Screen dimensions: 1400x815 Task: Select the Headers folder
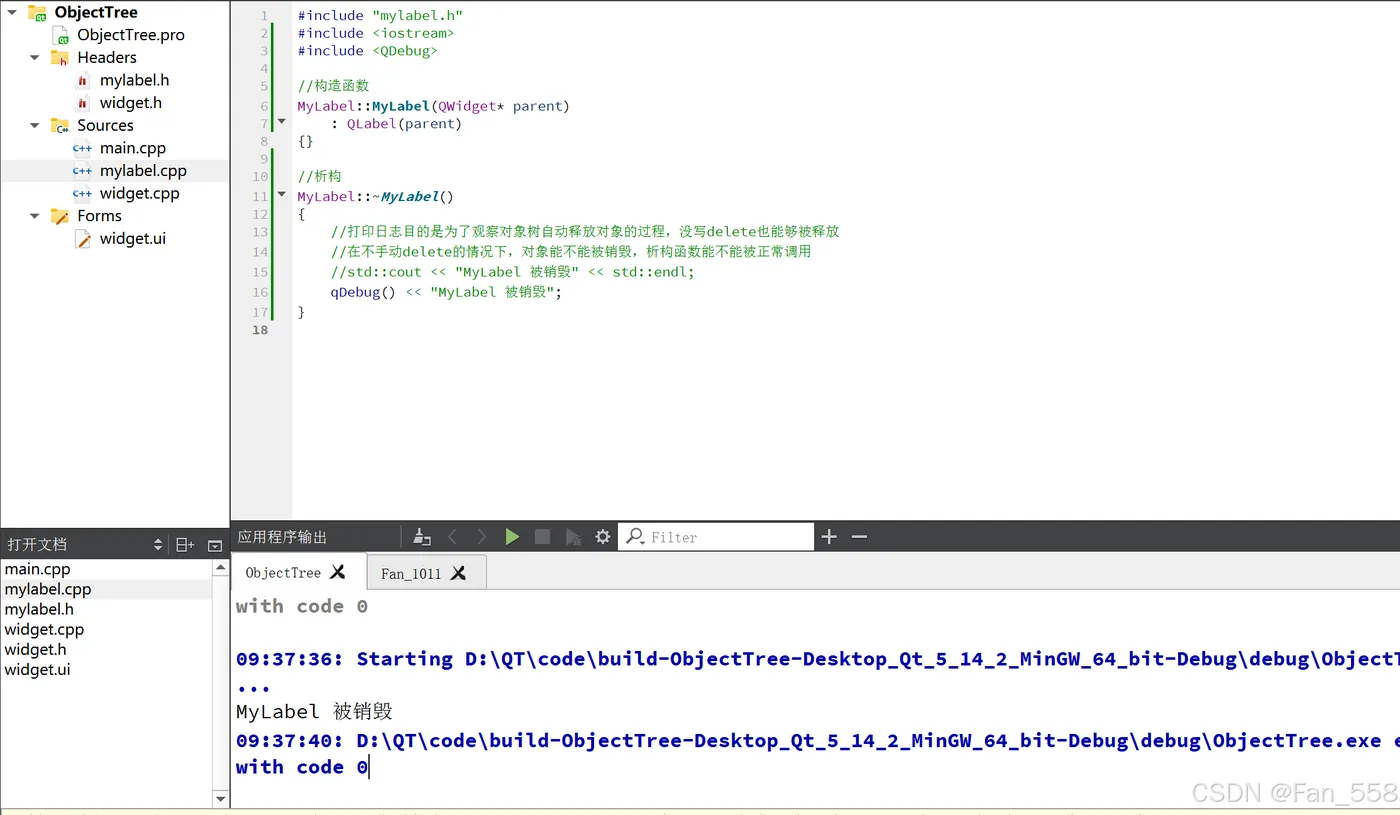107,57
